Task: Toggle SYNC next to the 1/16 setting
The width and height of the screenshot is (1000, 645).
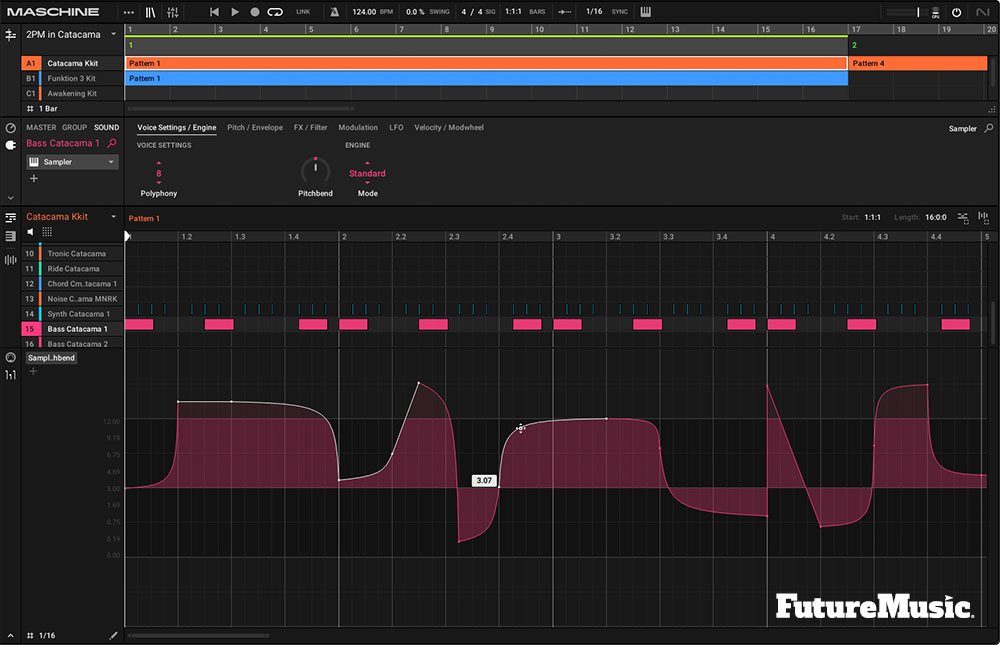Action: click(619, 11)
